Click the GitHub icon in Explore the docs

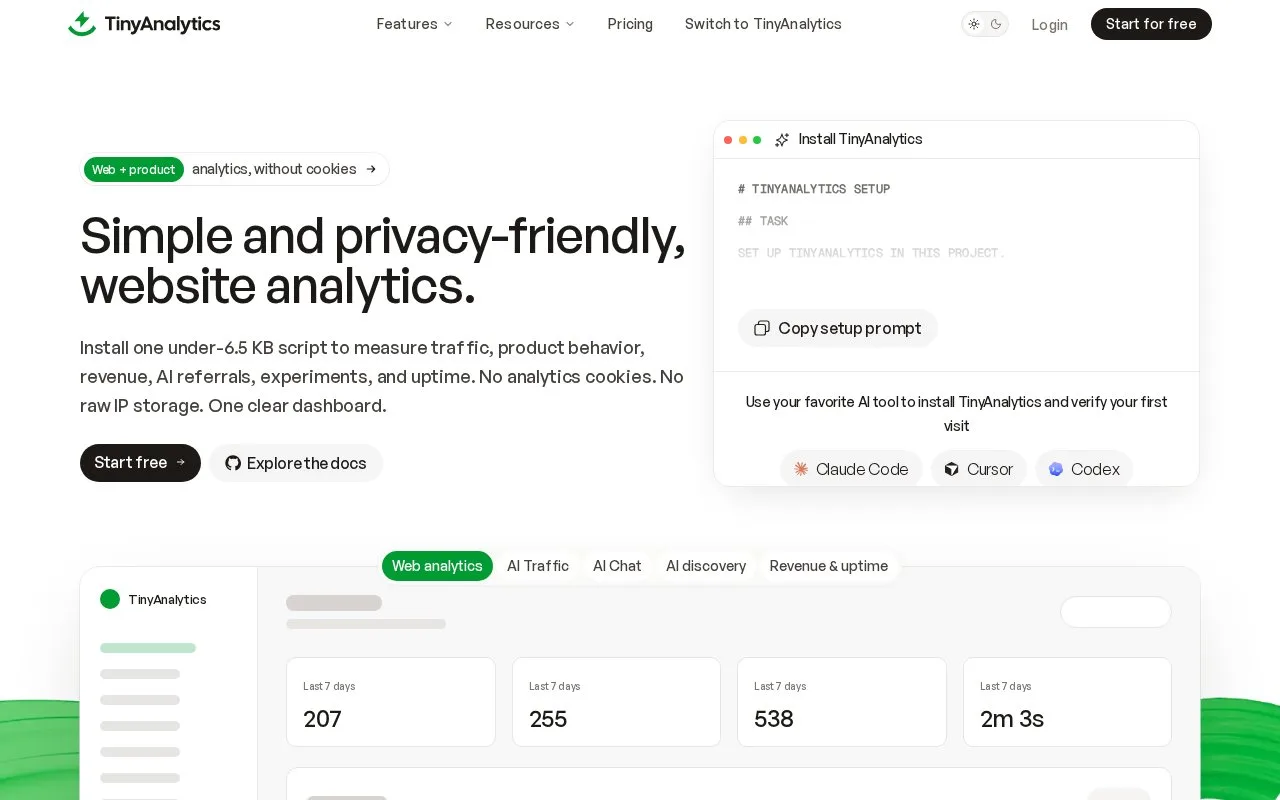coord(233,463)
